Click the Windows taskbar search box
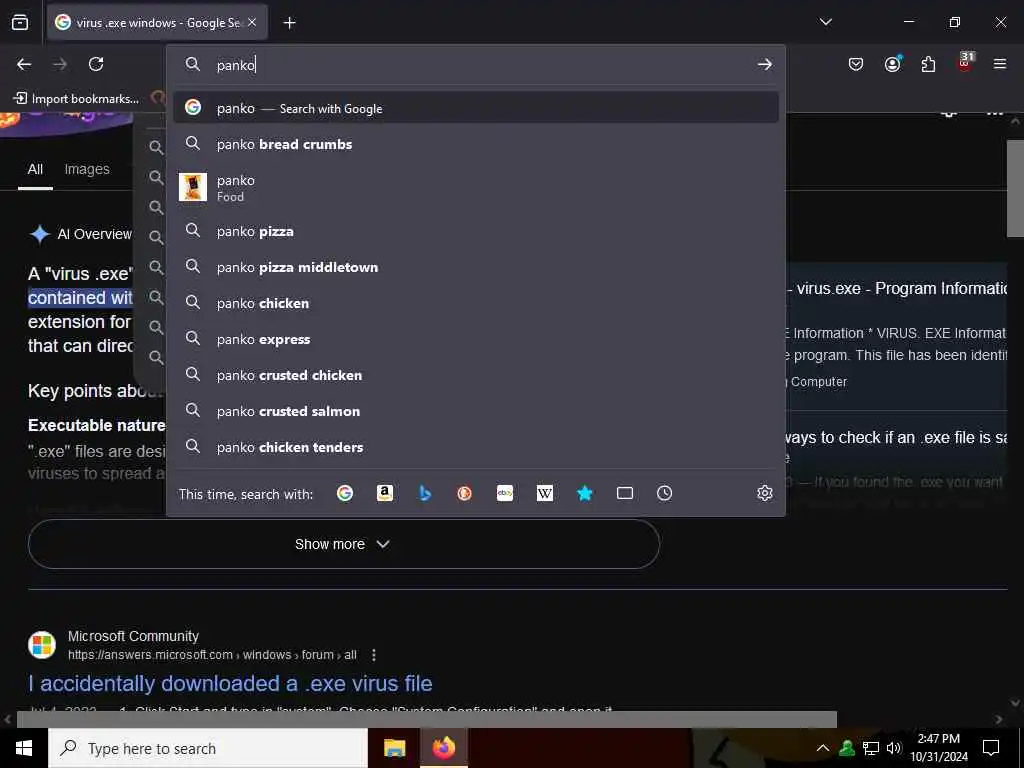The width and height of the screenshot is (1024, 768). (x=208, y=748)
